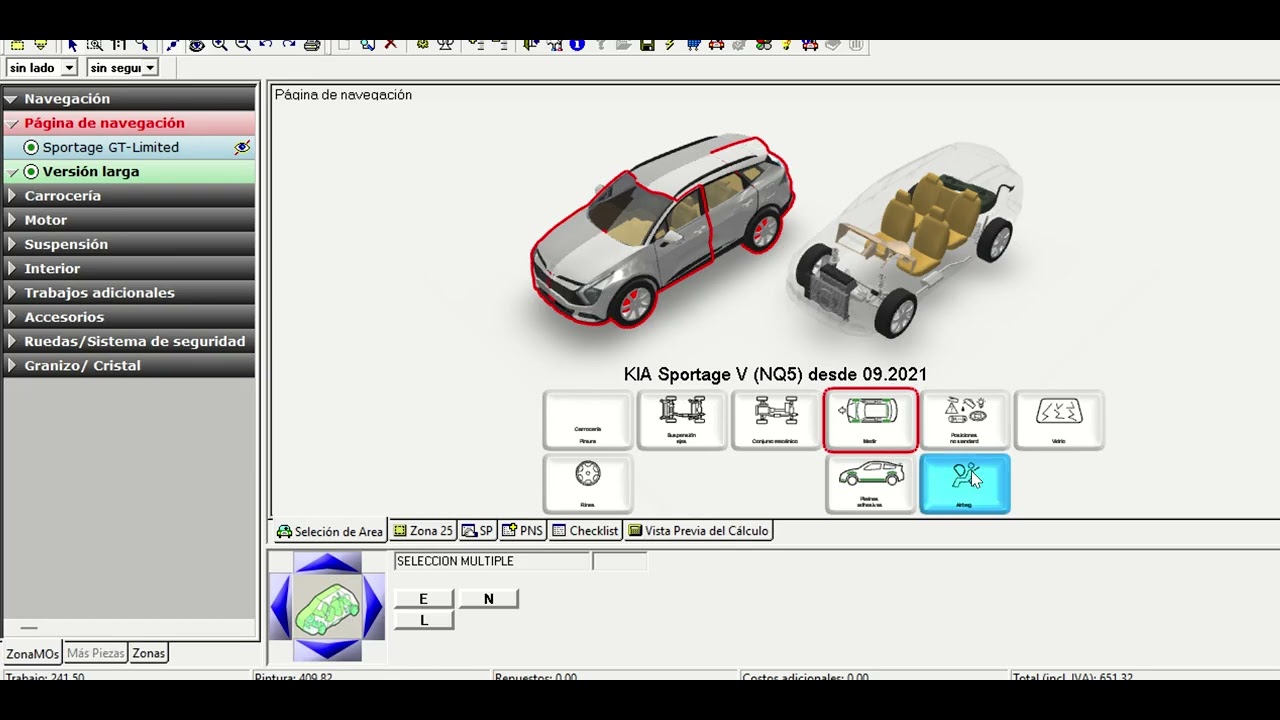Click the green floppy save toolbar icon
This screenshot has width=1280, height=720.
[647, 45]
